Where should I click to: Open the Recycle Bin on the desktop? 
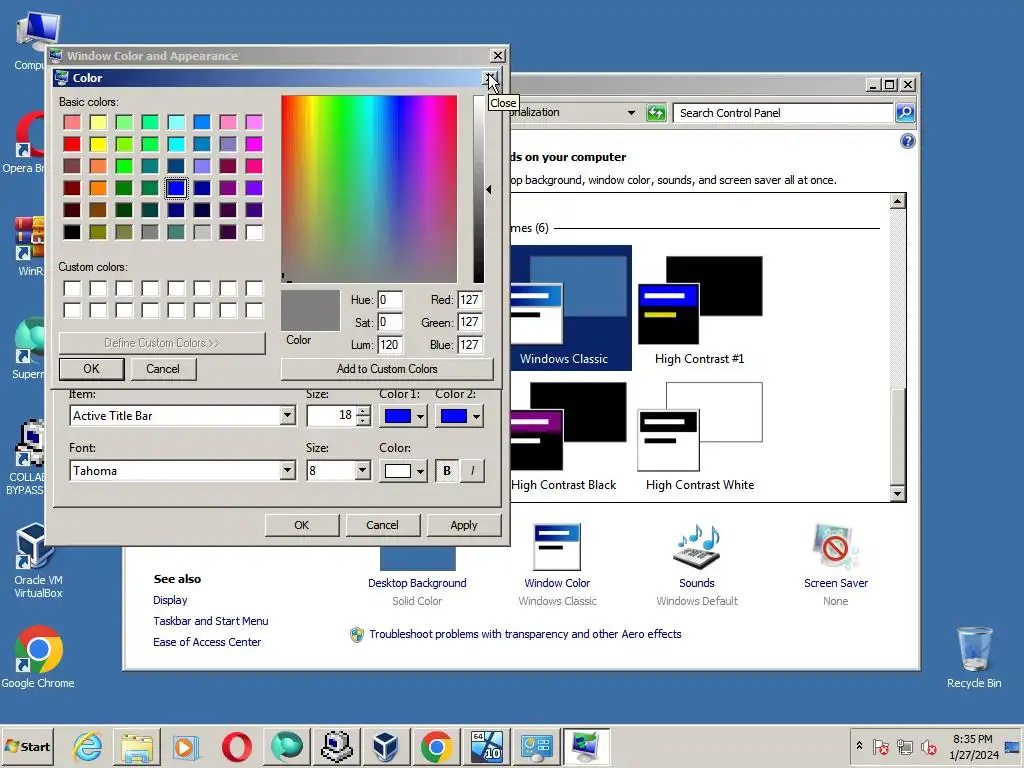(974, 657)
